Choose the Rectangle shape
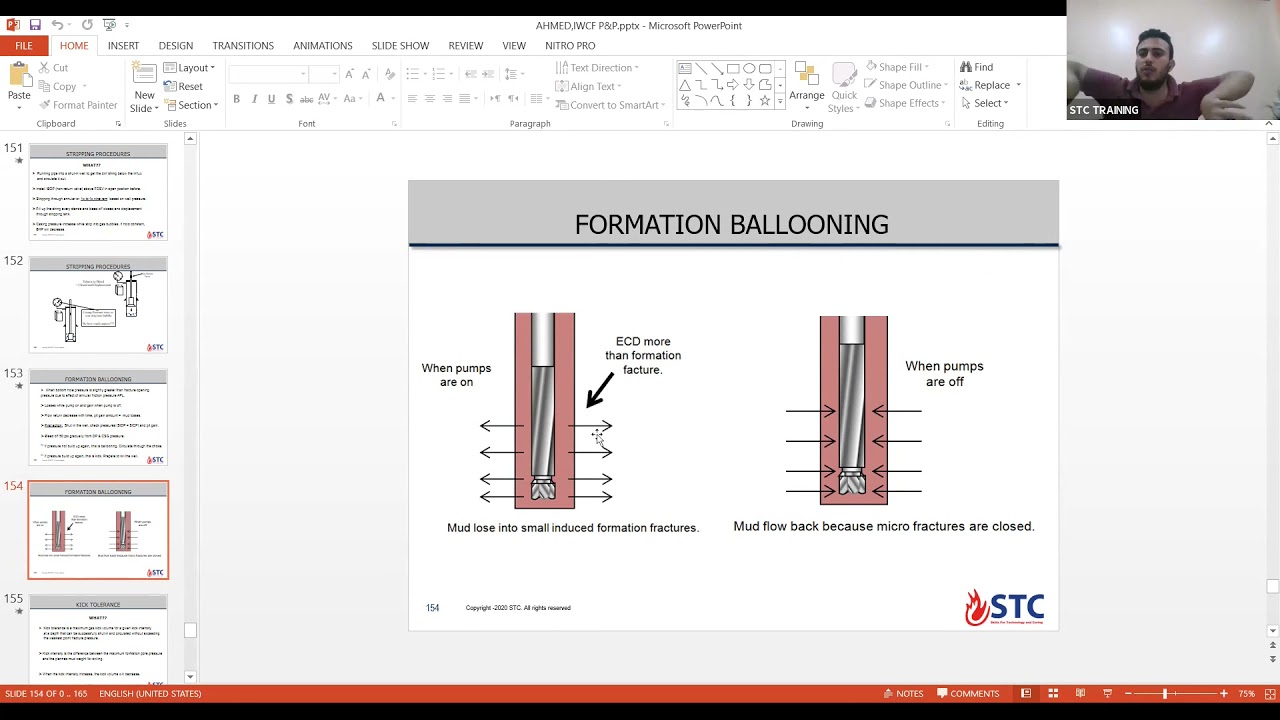This screenshot has width=1280, height=720. (733, 68)
